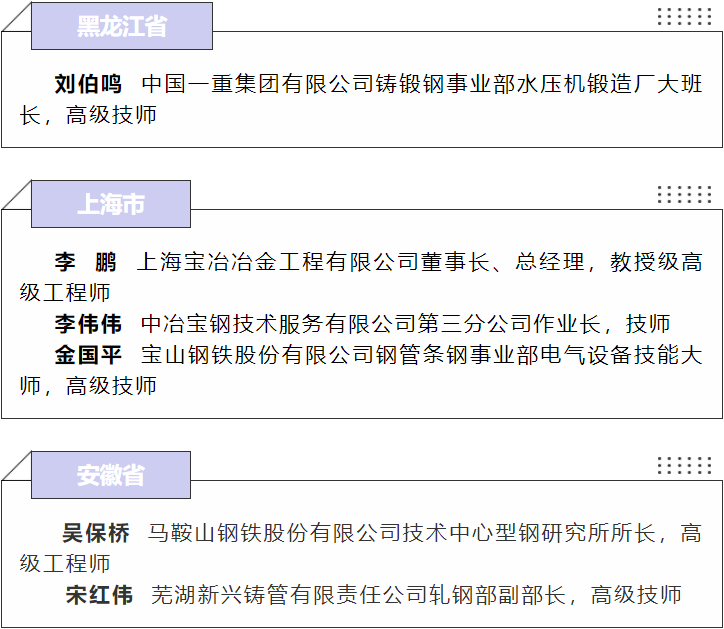The height and width of the screenshot is (629, 724).
Task: Select the 安徽省 header tab
Action: (111, 475)
